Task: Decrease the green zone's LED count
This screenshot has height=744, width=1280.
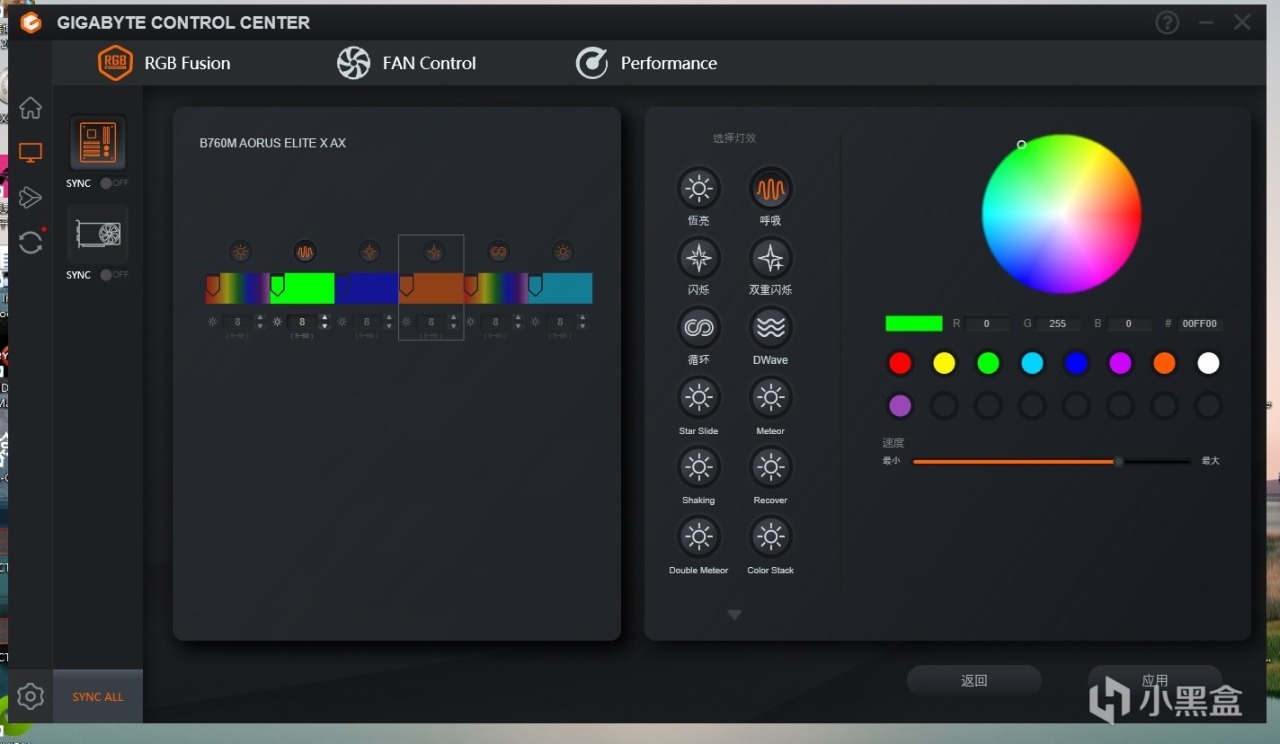Action: coord(324,326)
